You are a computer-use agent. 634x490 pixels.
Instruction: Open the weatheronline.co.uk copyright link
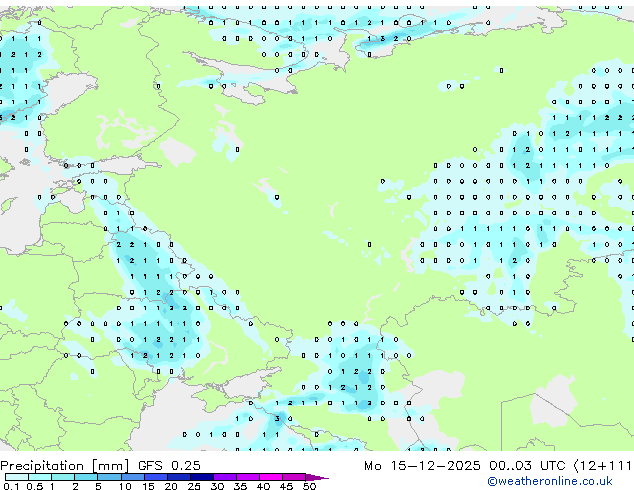[x=550, y=481]
